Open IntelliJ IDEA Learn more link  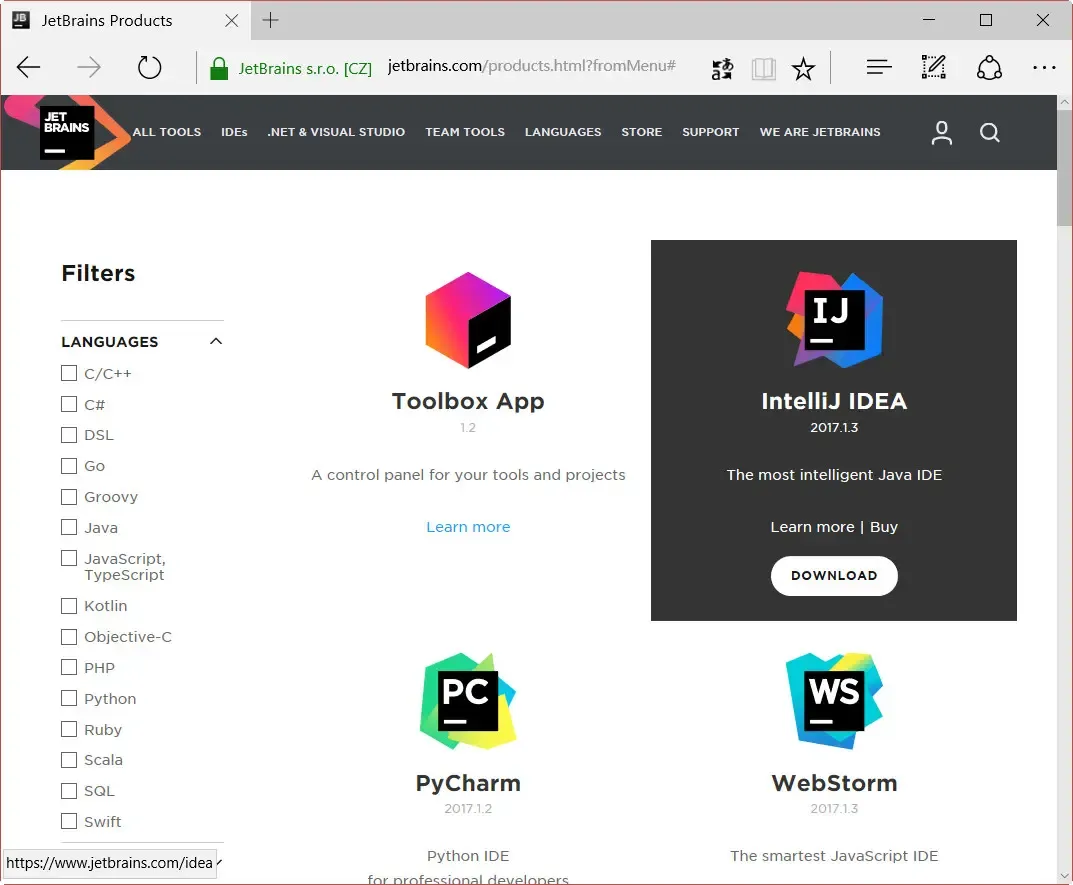pos(812,527)
